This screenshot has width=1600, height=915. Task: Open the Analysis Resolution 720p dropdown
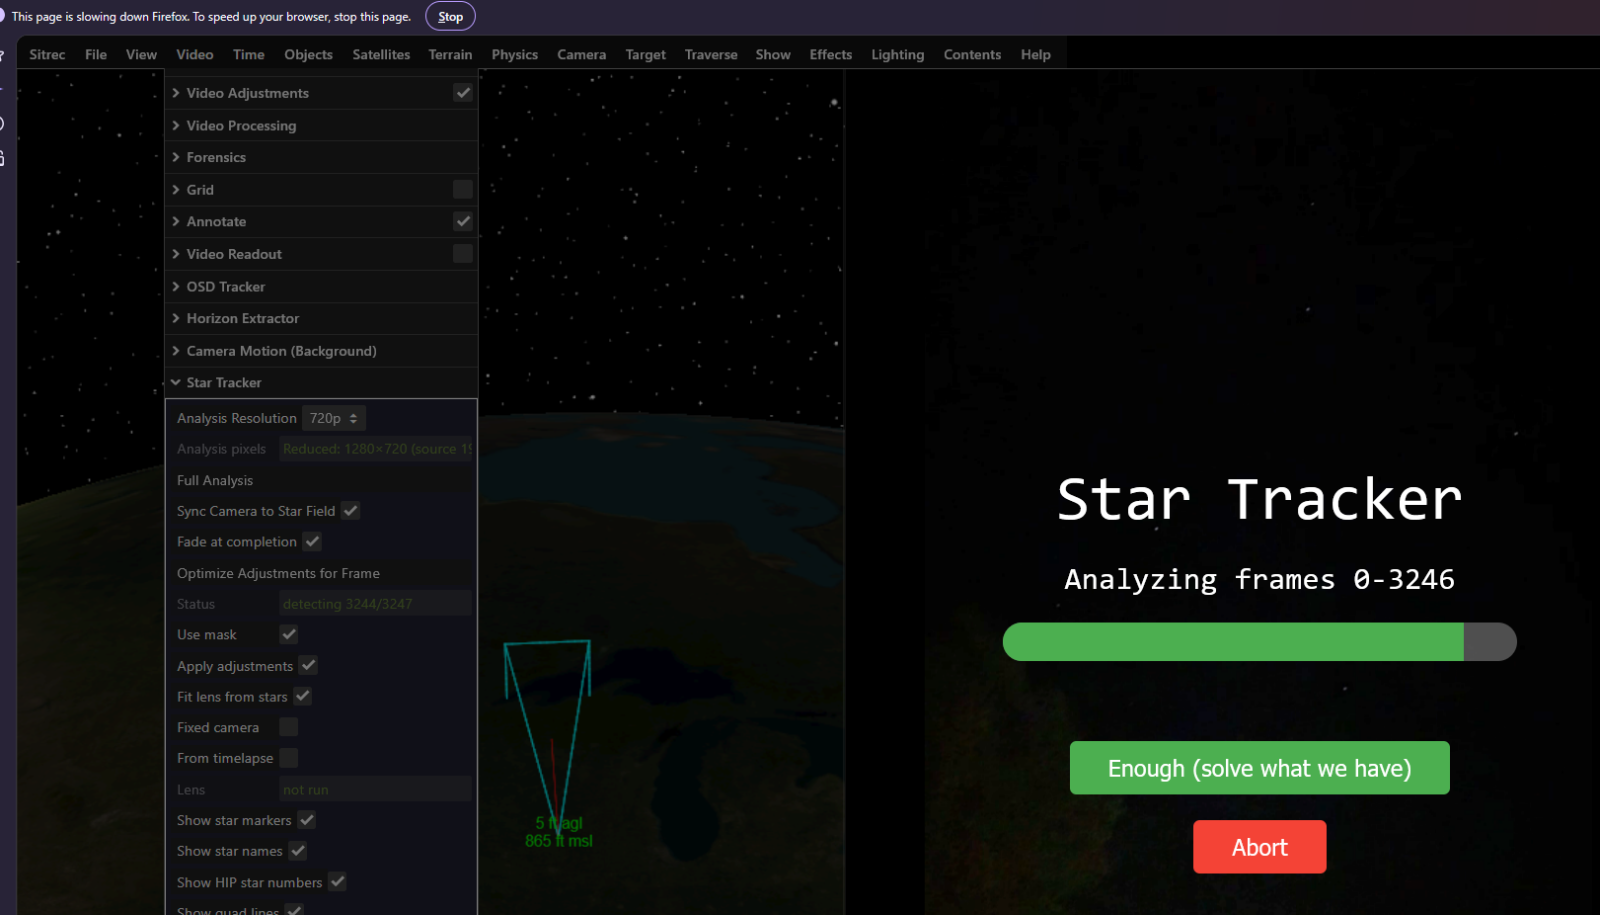[x=334, y=418]
